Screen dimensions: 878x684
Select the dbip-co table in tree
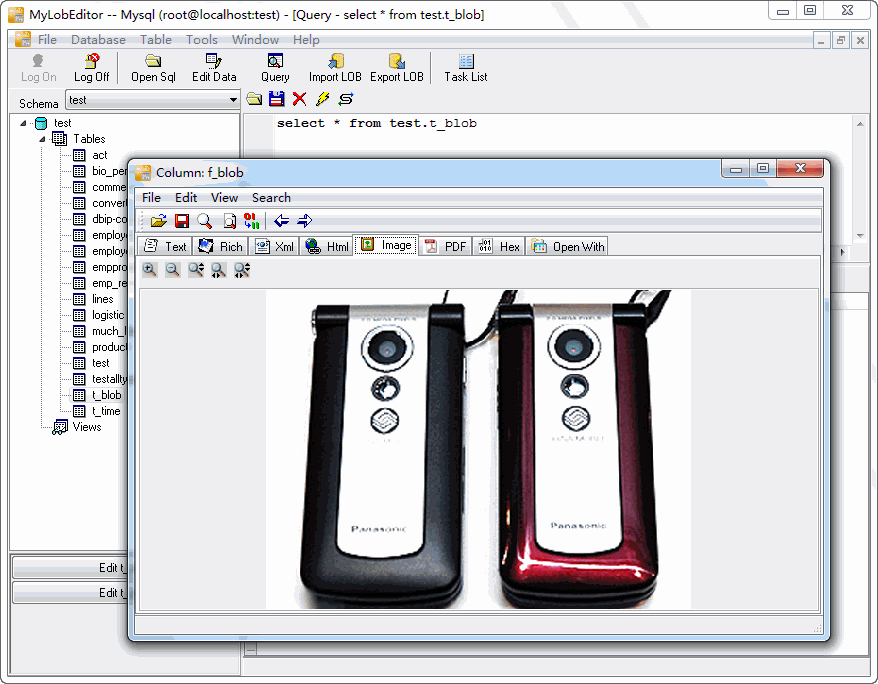coord(109,219)
